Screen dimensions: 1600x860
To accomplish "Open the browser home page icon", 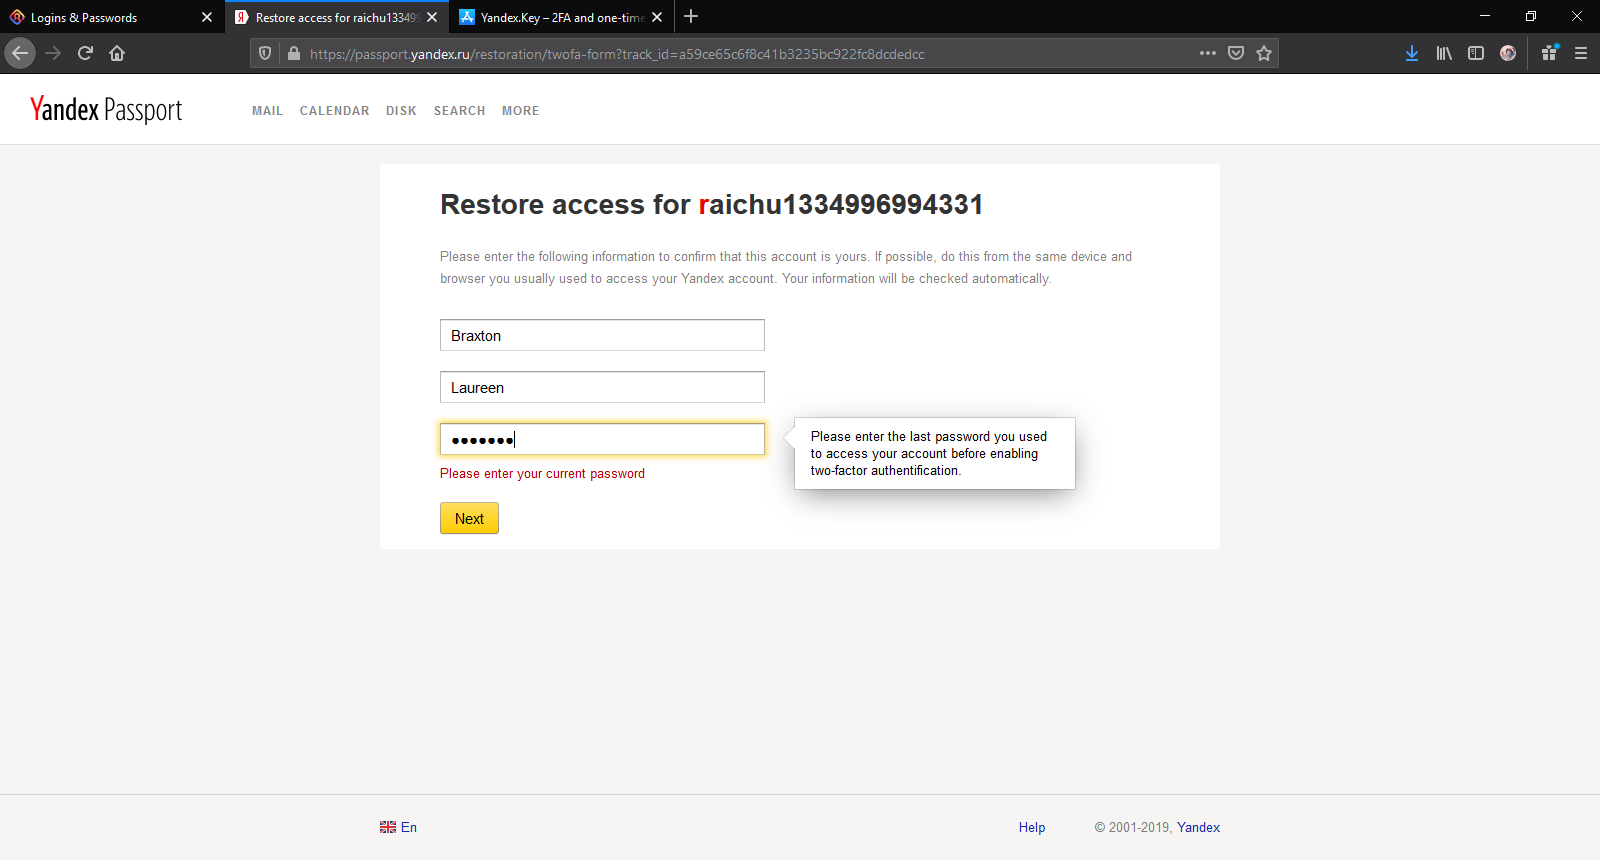I will point(117,53).
